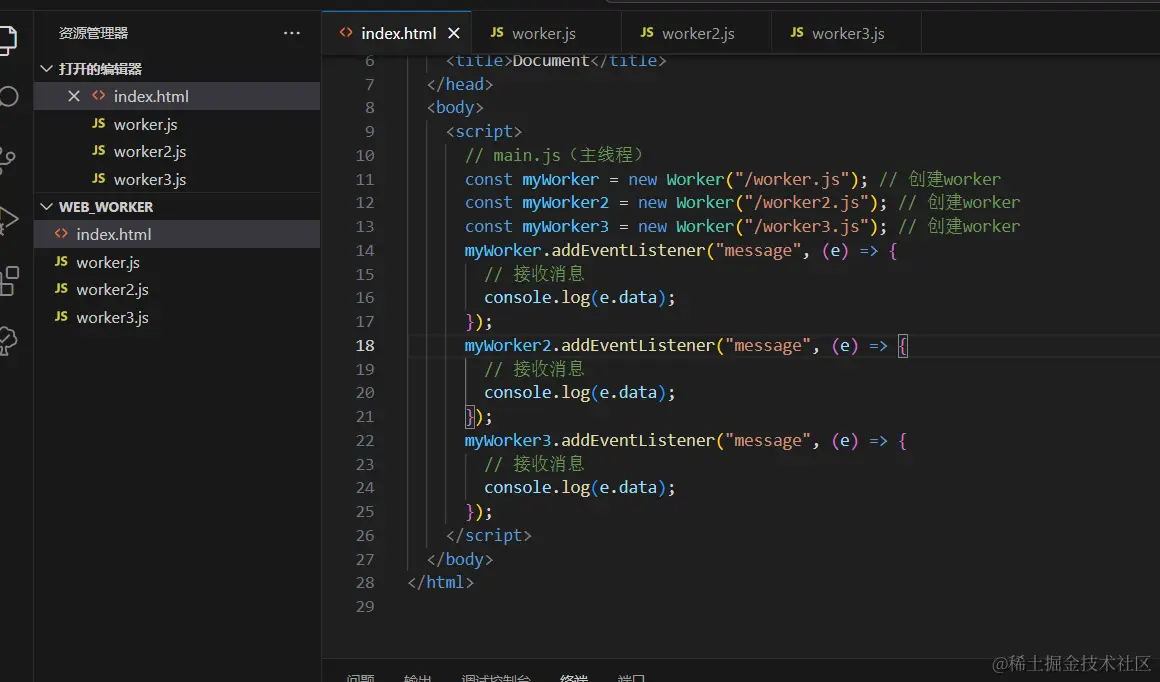Click the closing </script> tag on line 26
1160x682 pixels.
(488, 536)
